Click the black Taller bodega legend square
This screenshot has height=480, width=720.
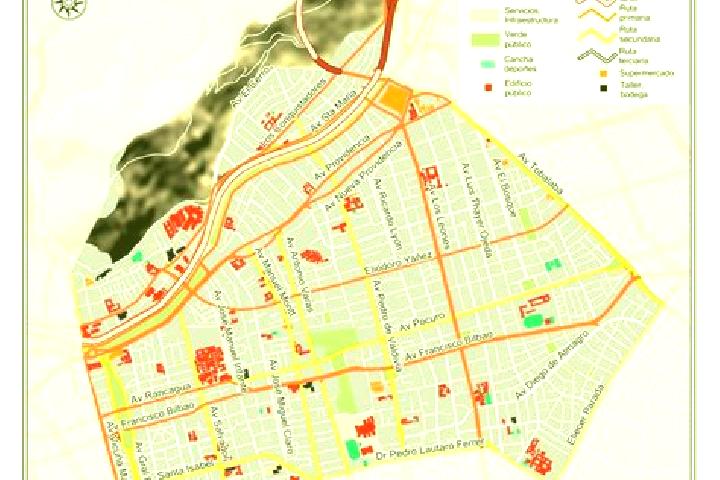click(603, 88)
